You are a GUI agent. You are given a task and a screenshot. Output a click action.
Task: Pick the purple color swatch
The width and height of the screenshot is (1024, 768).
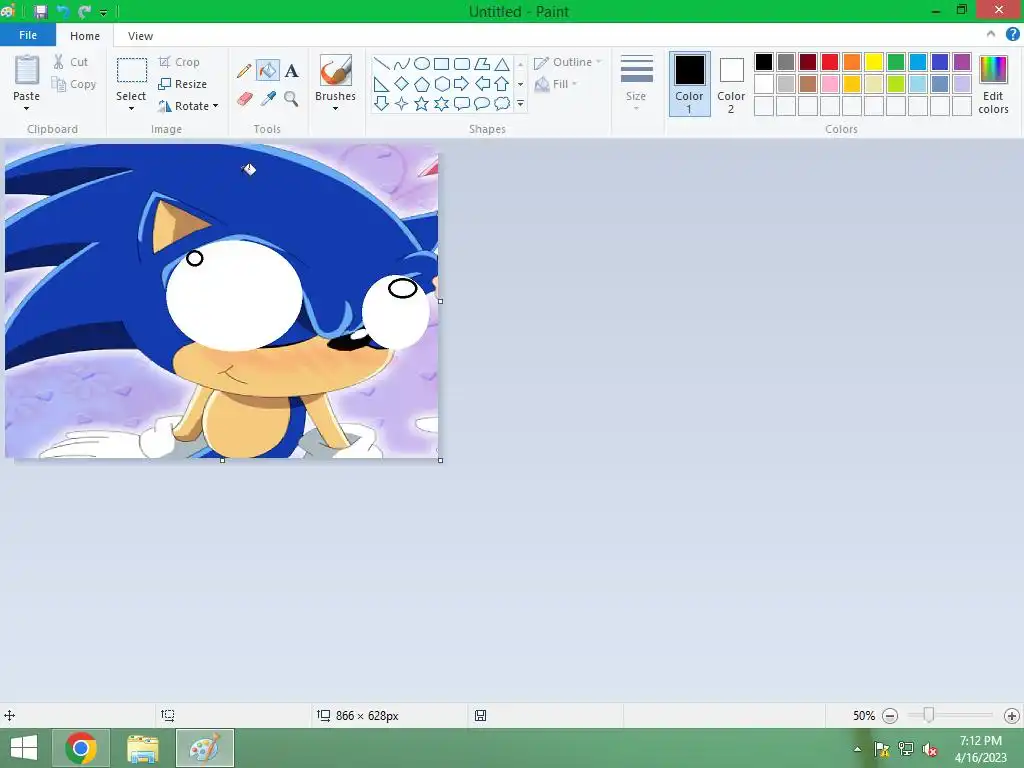(x=962, y=62)
